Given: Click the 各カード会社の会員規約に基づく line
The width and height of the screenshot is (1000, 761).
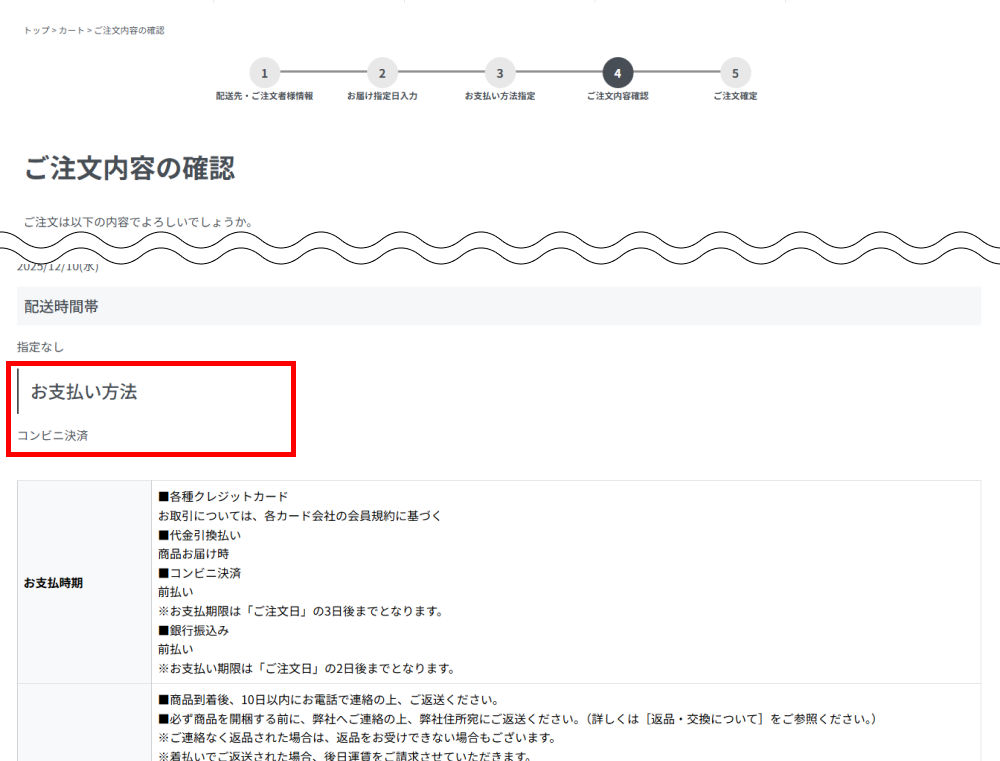Looking at the screenshot, I should [x=300, y=515].
